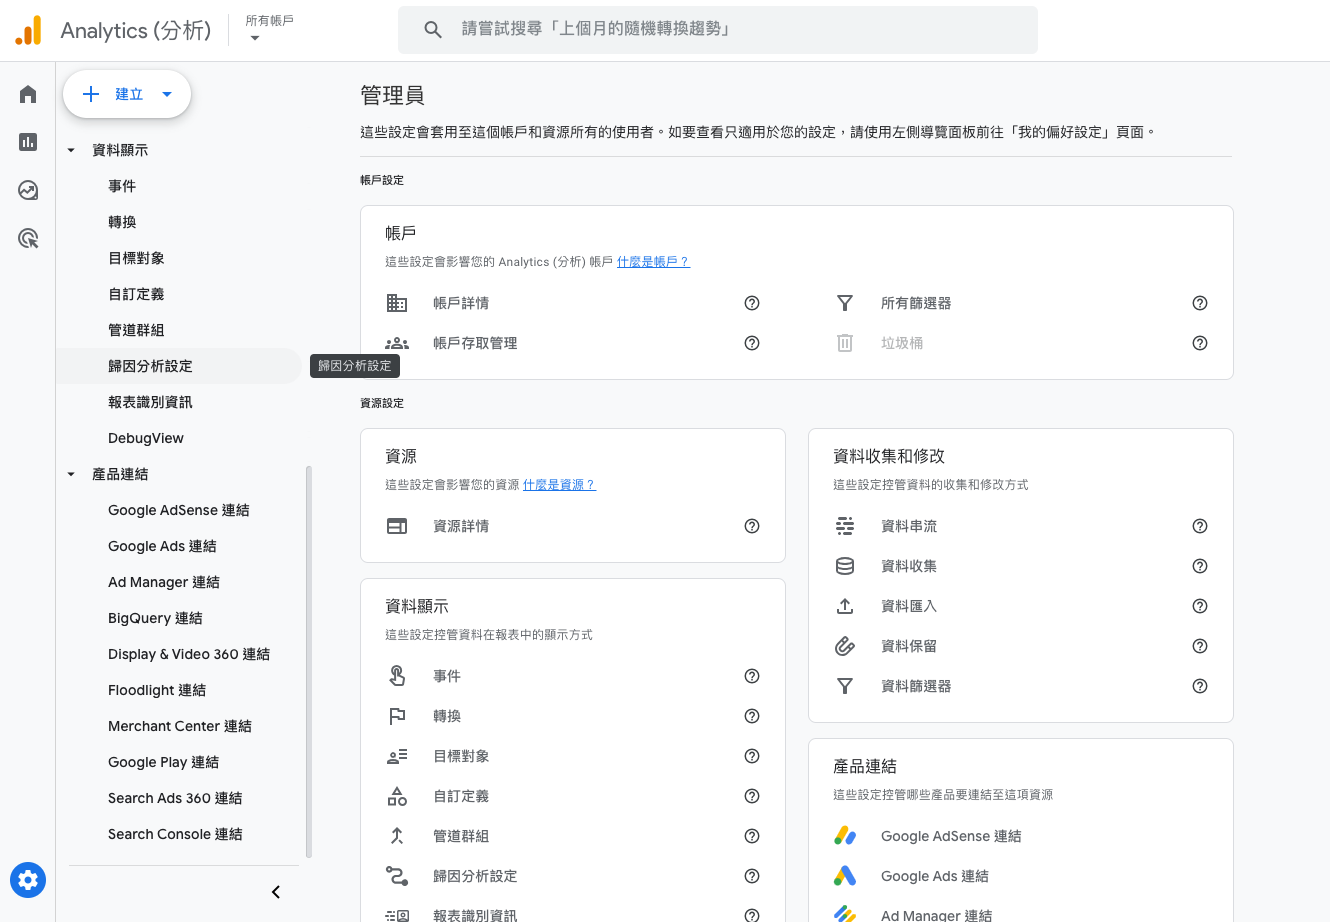Click the blue Admin gear icon
Screen dimensions: 1330x922
click(x=28, y=880)
